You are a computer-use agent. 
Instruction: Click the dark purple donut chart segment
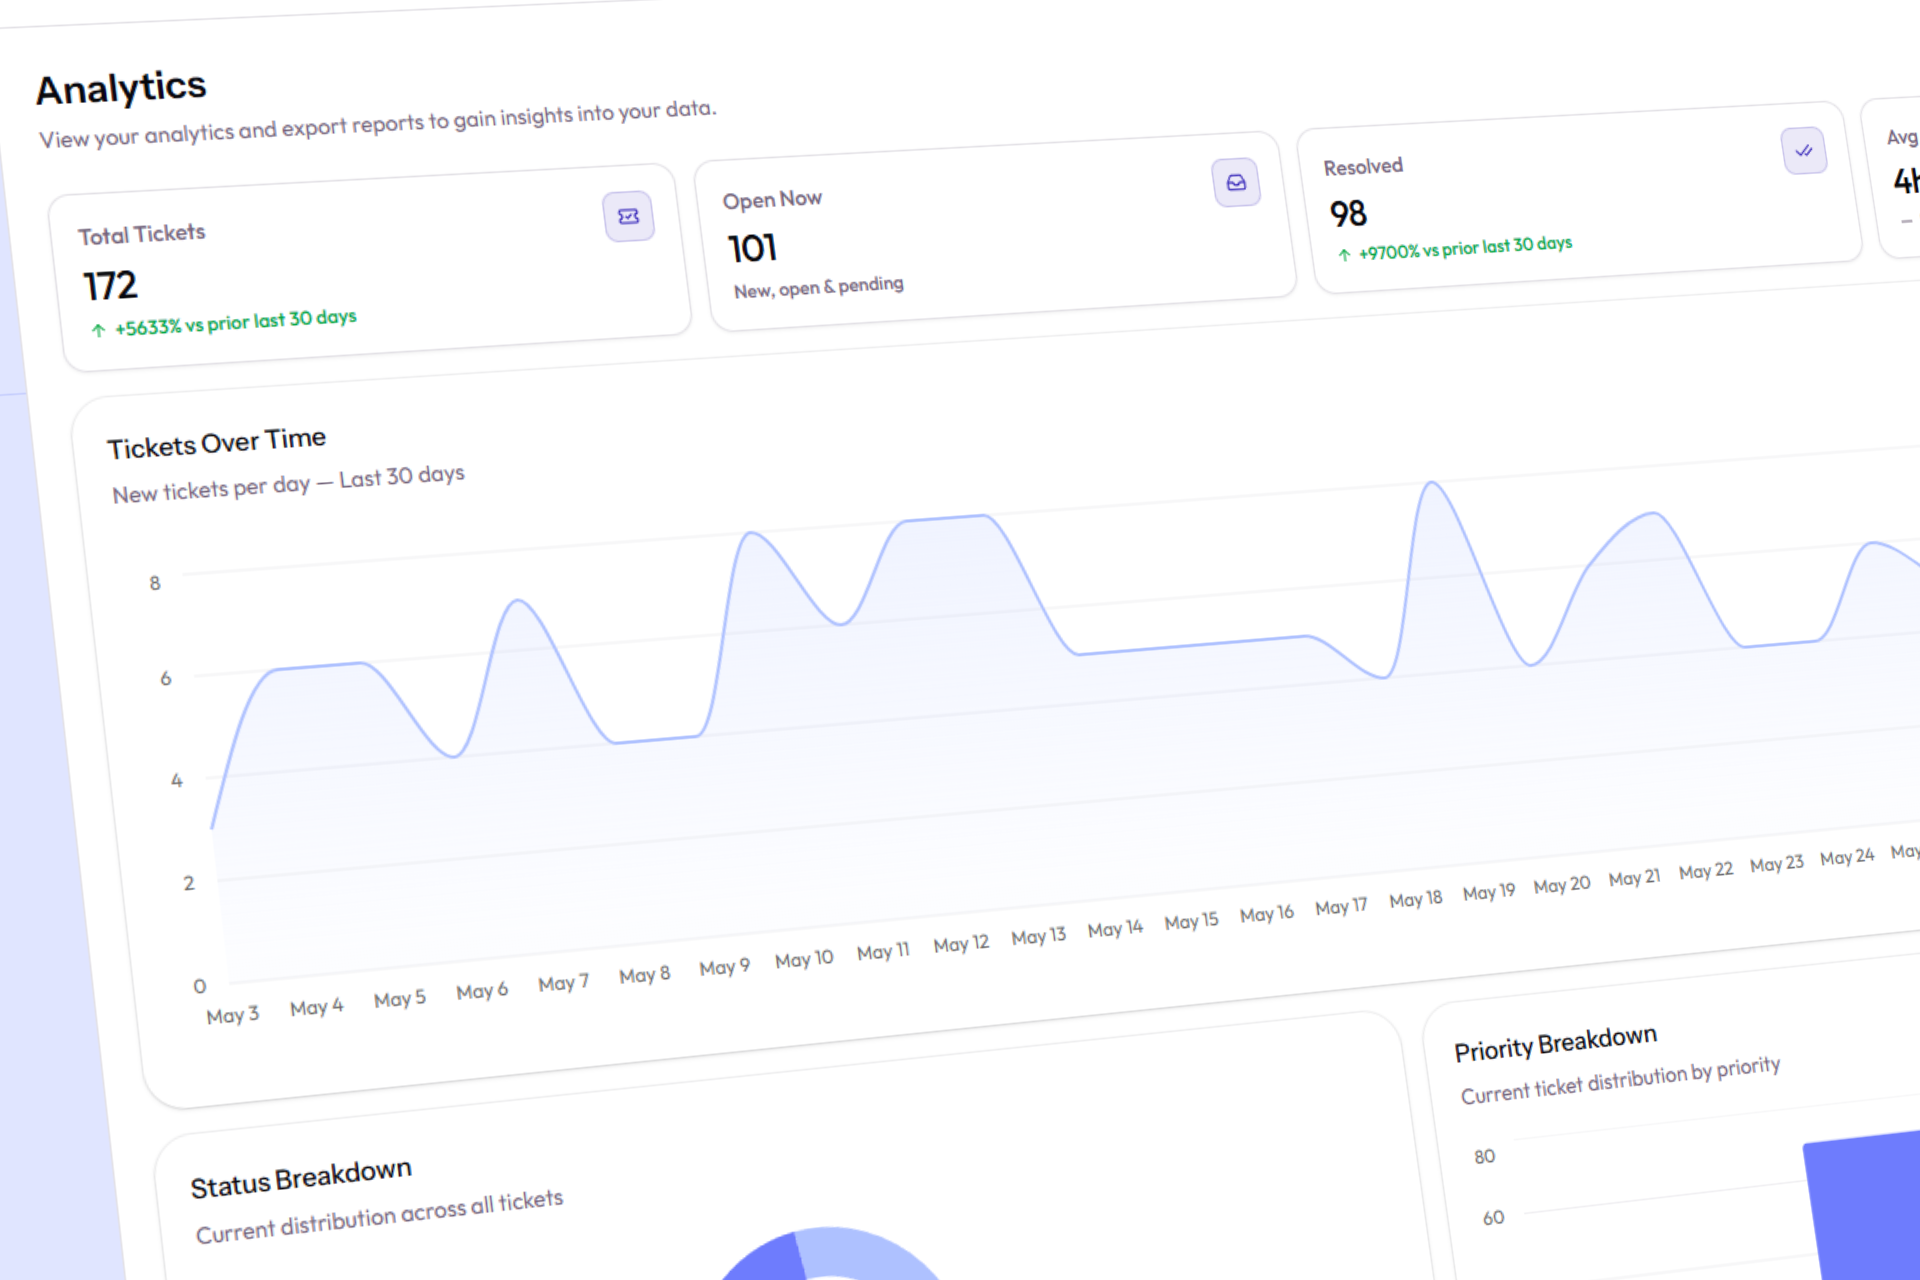point(768,1259)
